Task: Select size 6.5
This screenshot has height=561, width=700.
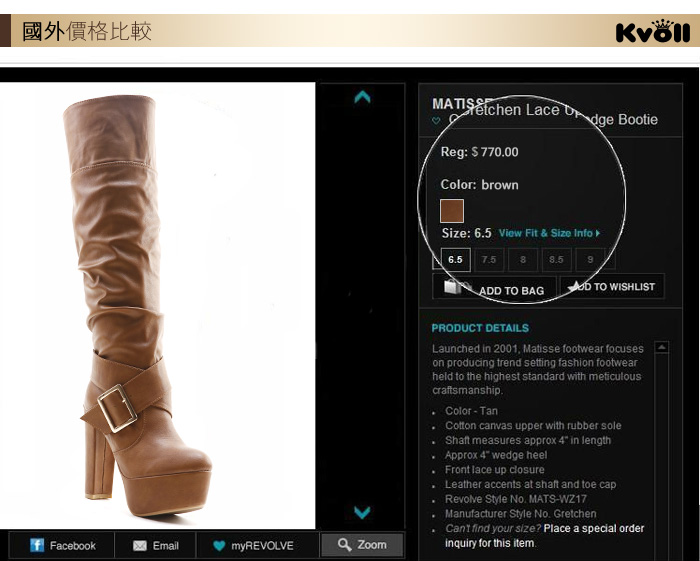Action: click(x=454, y=259)
